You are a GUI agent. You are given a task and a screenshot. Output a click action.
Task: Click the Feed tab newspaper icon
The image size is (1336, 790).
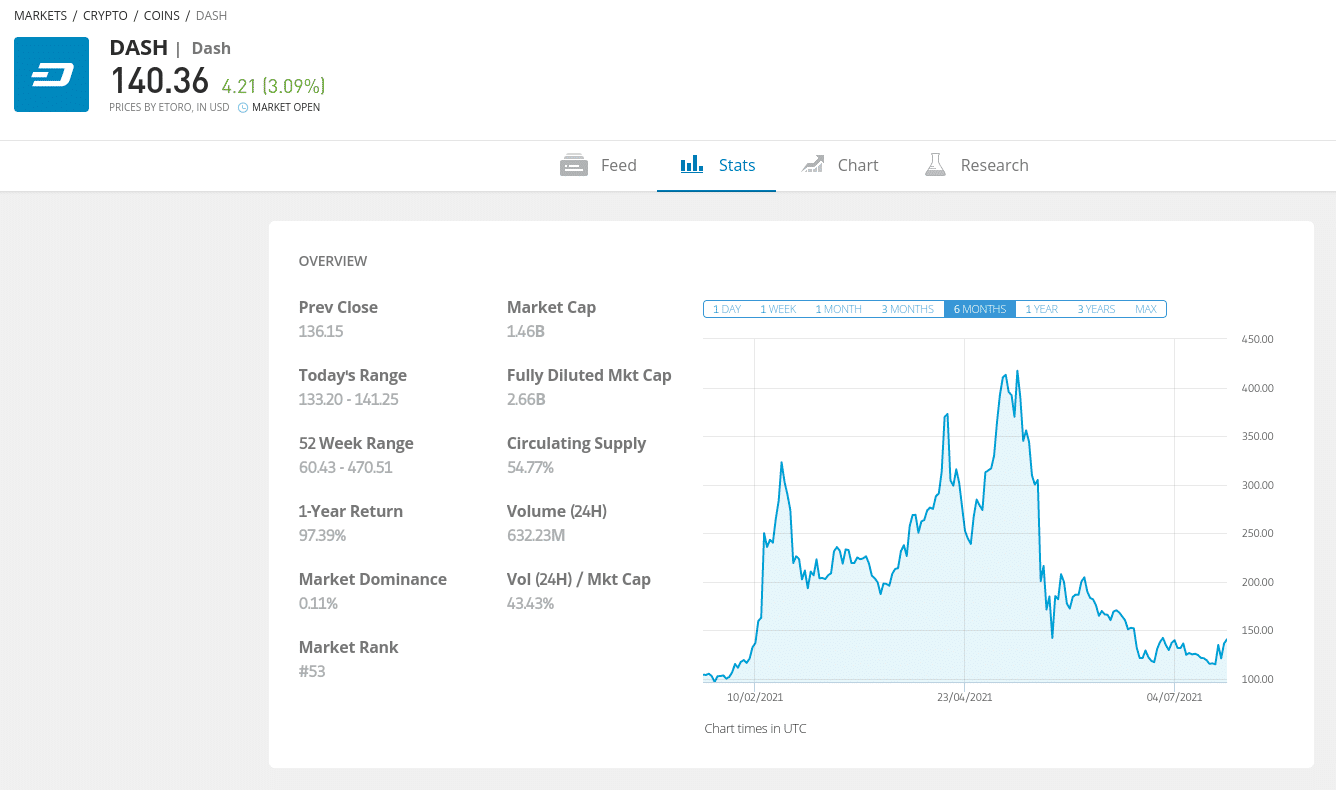(x=574, y=165)
